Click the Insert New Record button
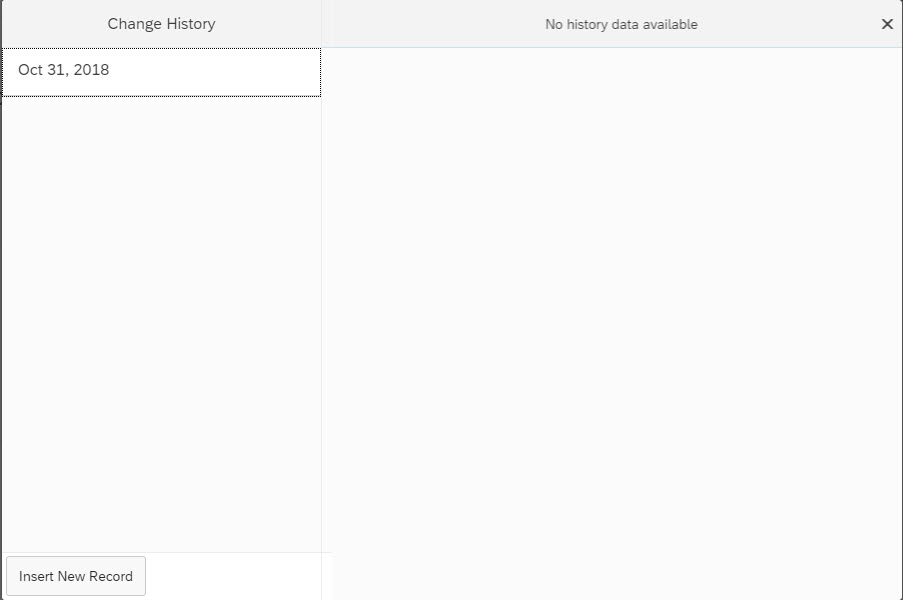The height and width of the screenshot is (600, 903). (x=76, y=576)
